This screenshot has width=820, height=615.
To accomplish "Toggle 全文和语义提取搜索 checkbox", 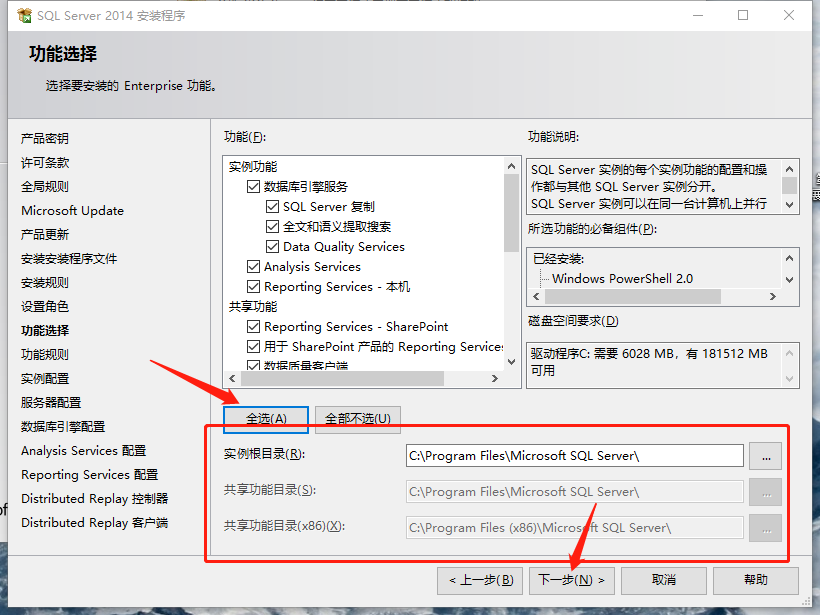I will tap(272, 226).
